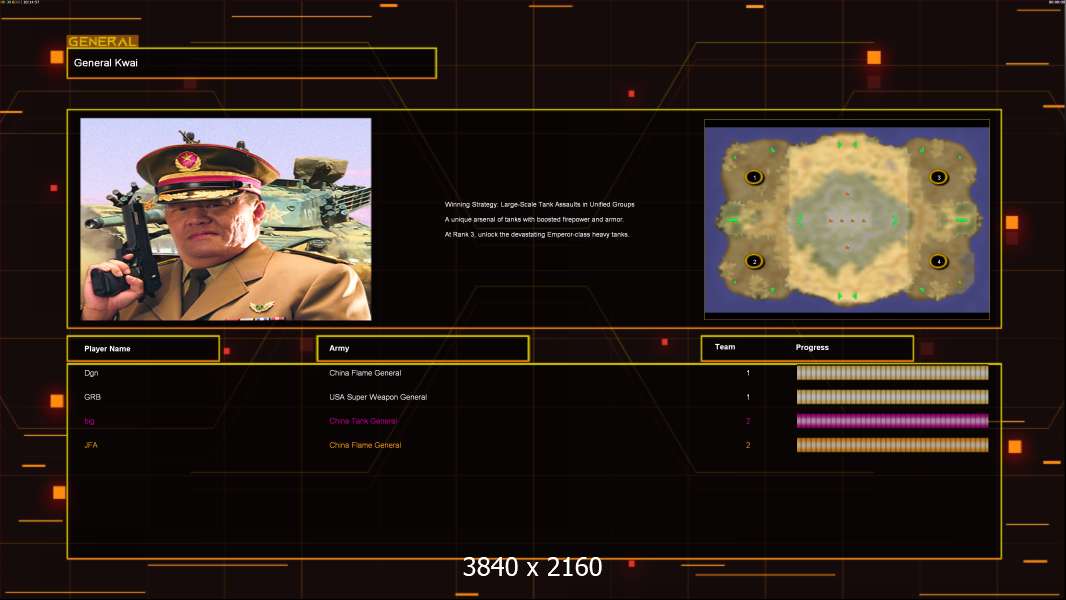The width and height of the screenshot is (1066, 600).
Task: Click Dgn's loading progress bar
Action: pyautogui.click(x=893, y=372)
